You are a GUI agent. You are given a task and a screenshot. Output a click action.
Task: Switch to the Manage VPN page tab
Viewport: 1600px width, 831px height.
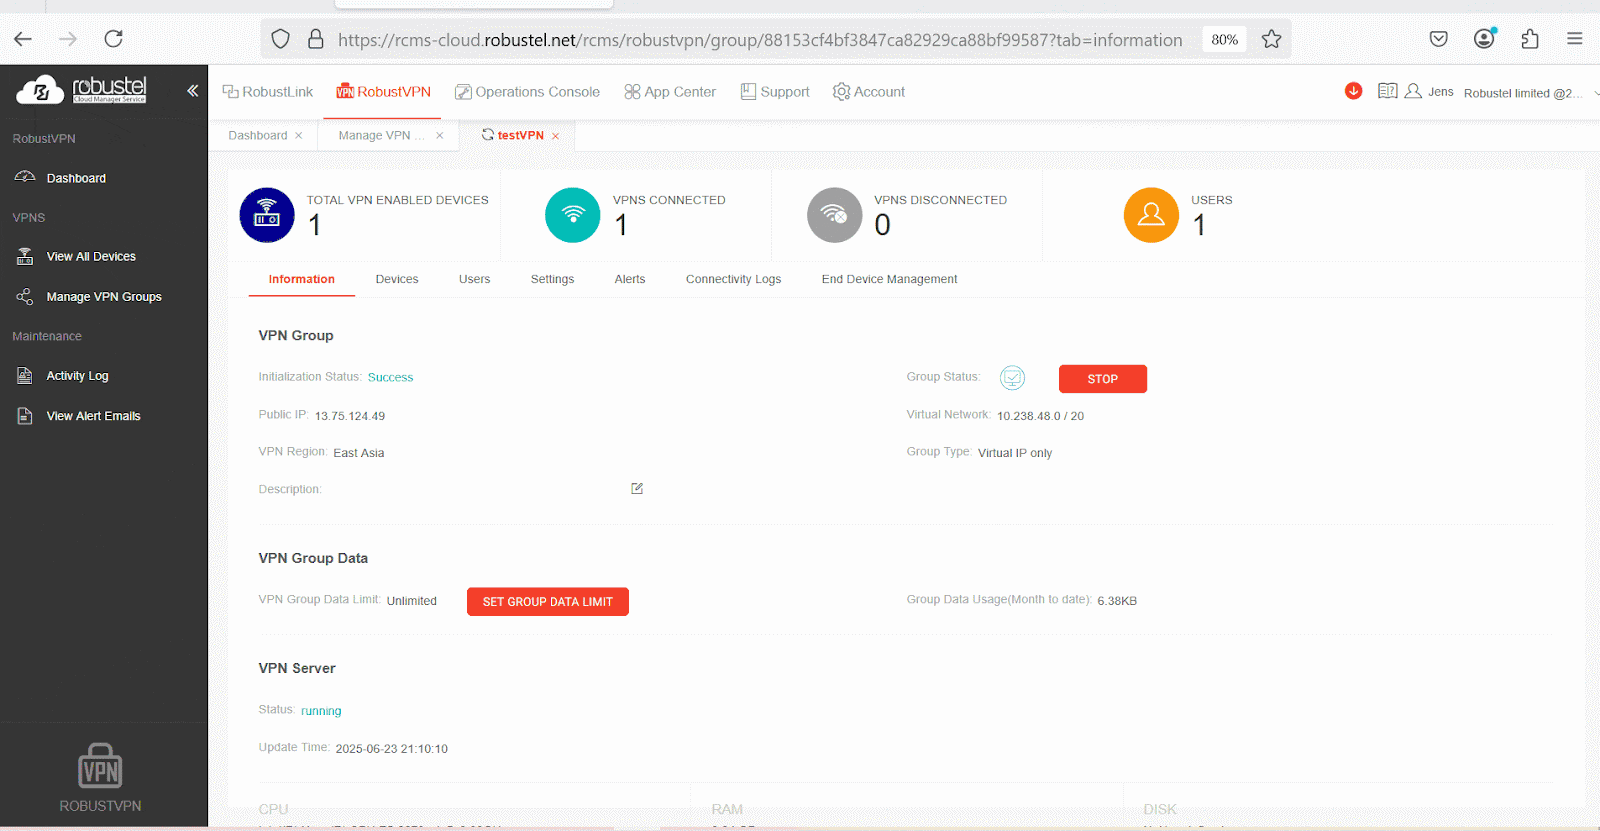[x=380, y=136]
